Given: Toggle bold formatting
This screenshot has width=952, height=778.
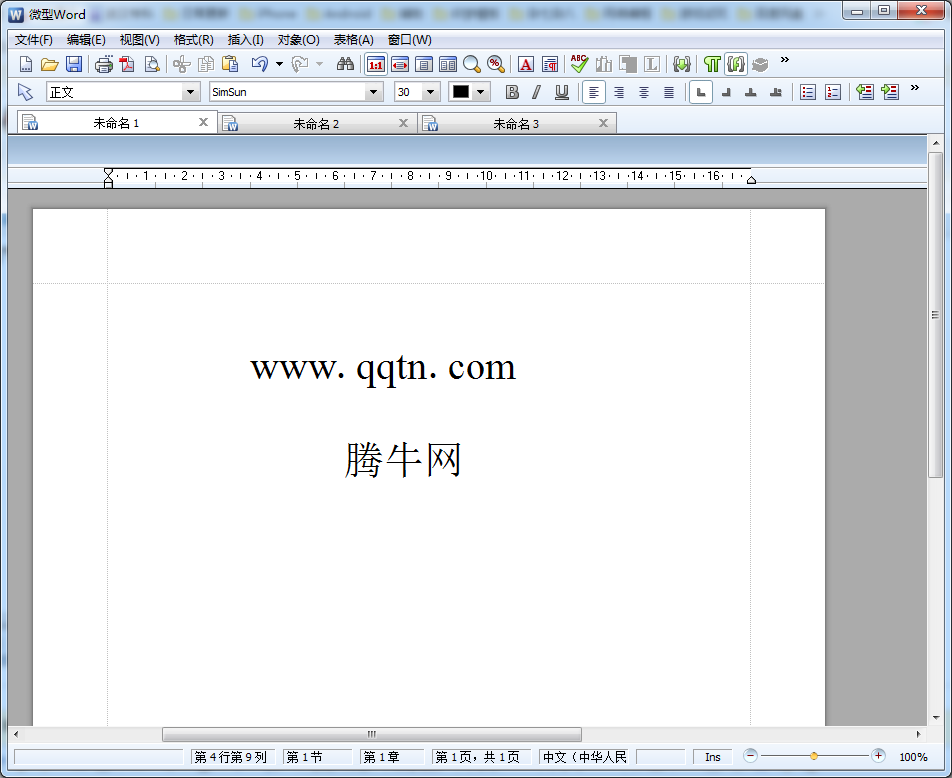Looking at the screenshot, I should tap(512, 92).
